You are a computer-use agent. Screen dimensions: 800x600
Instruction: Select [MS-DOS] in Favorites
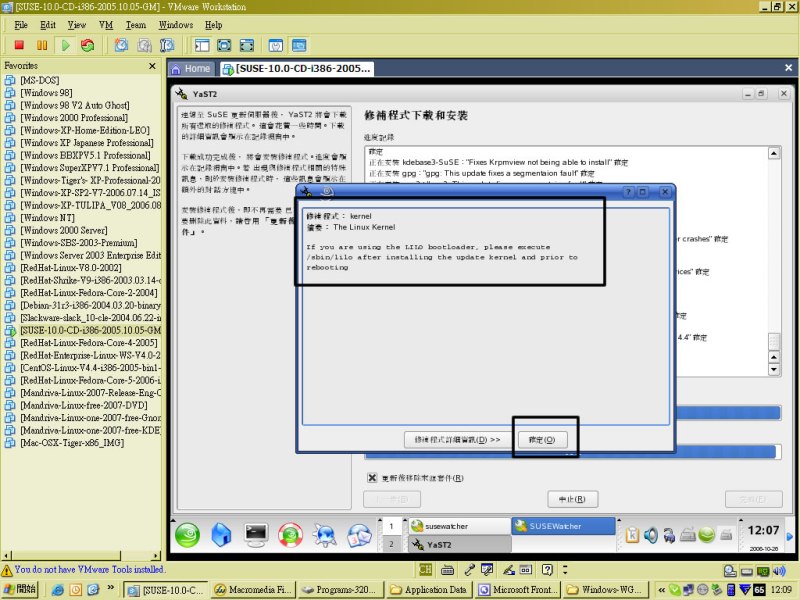[x=39, y=80]
